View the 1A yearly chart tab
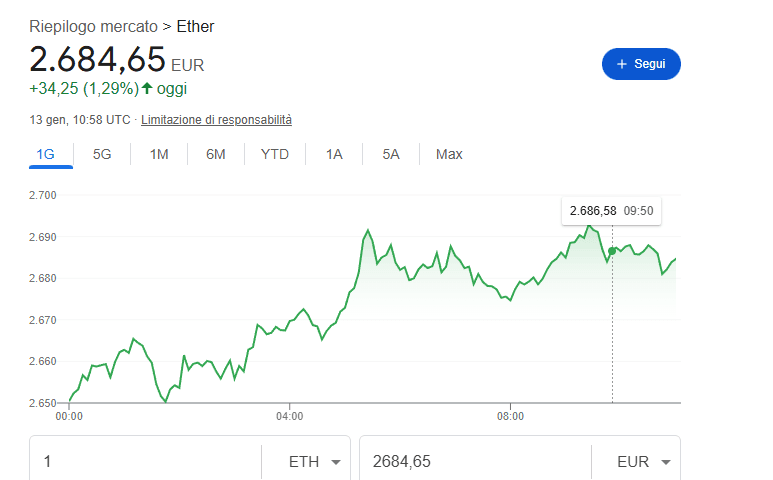The height and width of the screenshot is (480, 773). [334, 154]
